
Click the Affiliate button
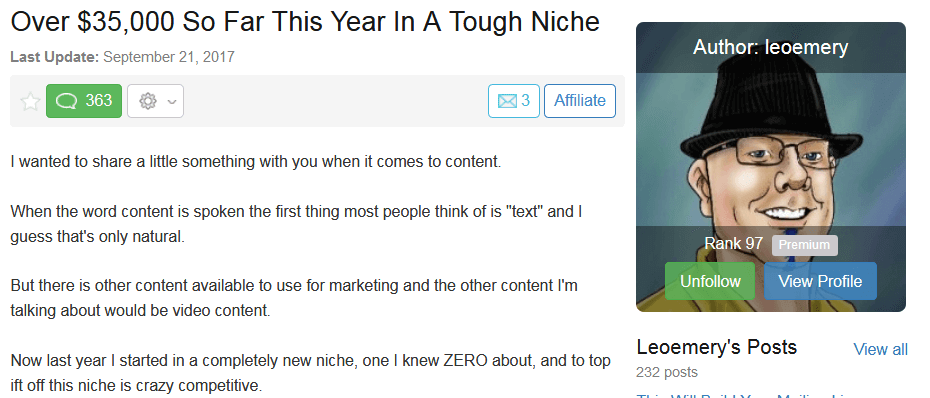tap(579, 101)
